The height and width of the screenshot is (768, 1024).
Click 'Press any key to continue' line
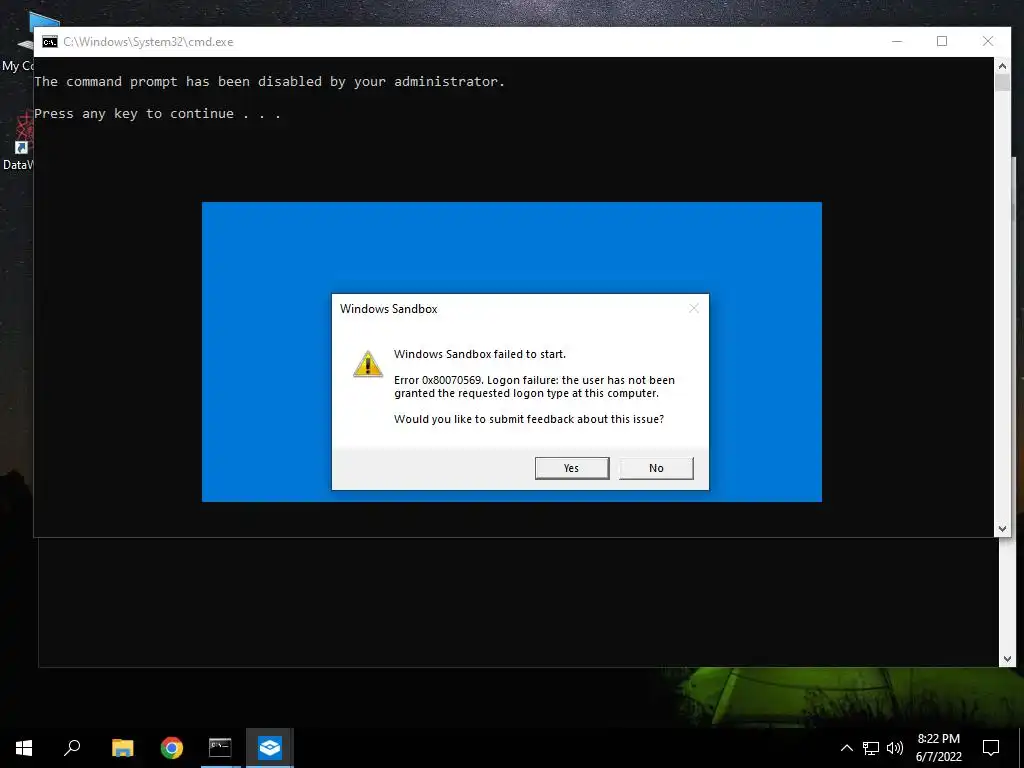[x=157, y=114]
